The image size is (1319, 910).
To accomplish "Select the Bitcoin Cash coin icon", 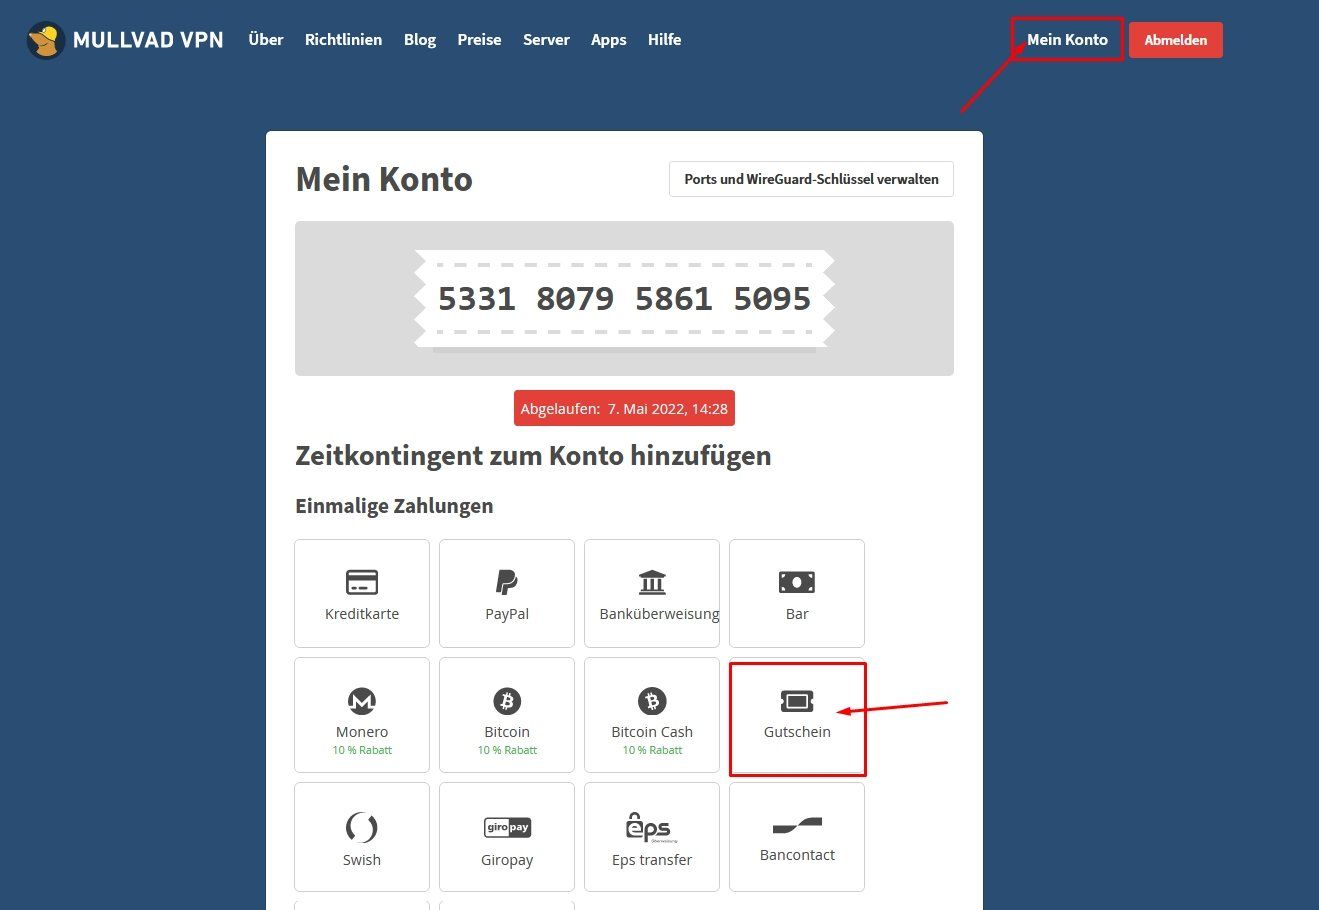I will [x=652, y=701].
